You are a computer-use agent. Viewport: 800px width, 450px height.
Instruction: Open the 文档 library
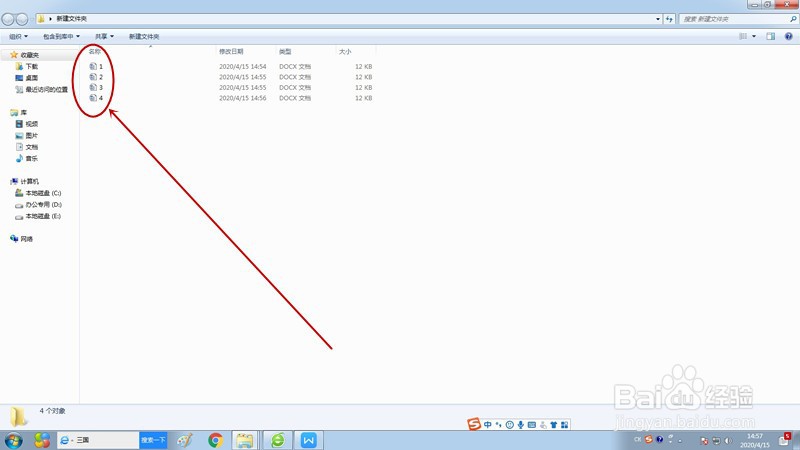(x=27, y=147)
